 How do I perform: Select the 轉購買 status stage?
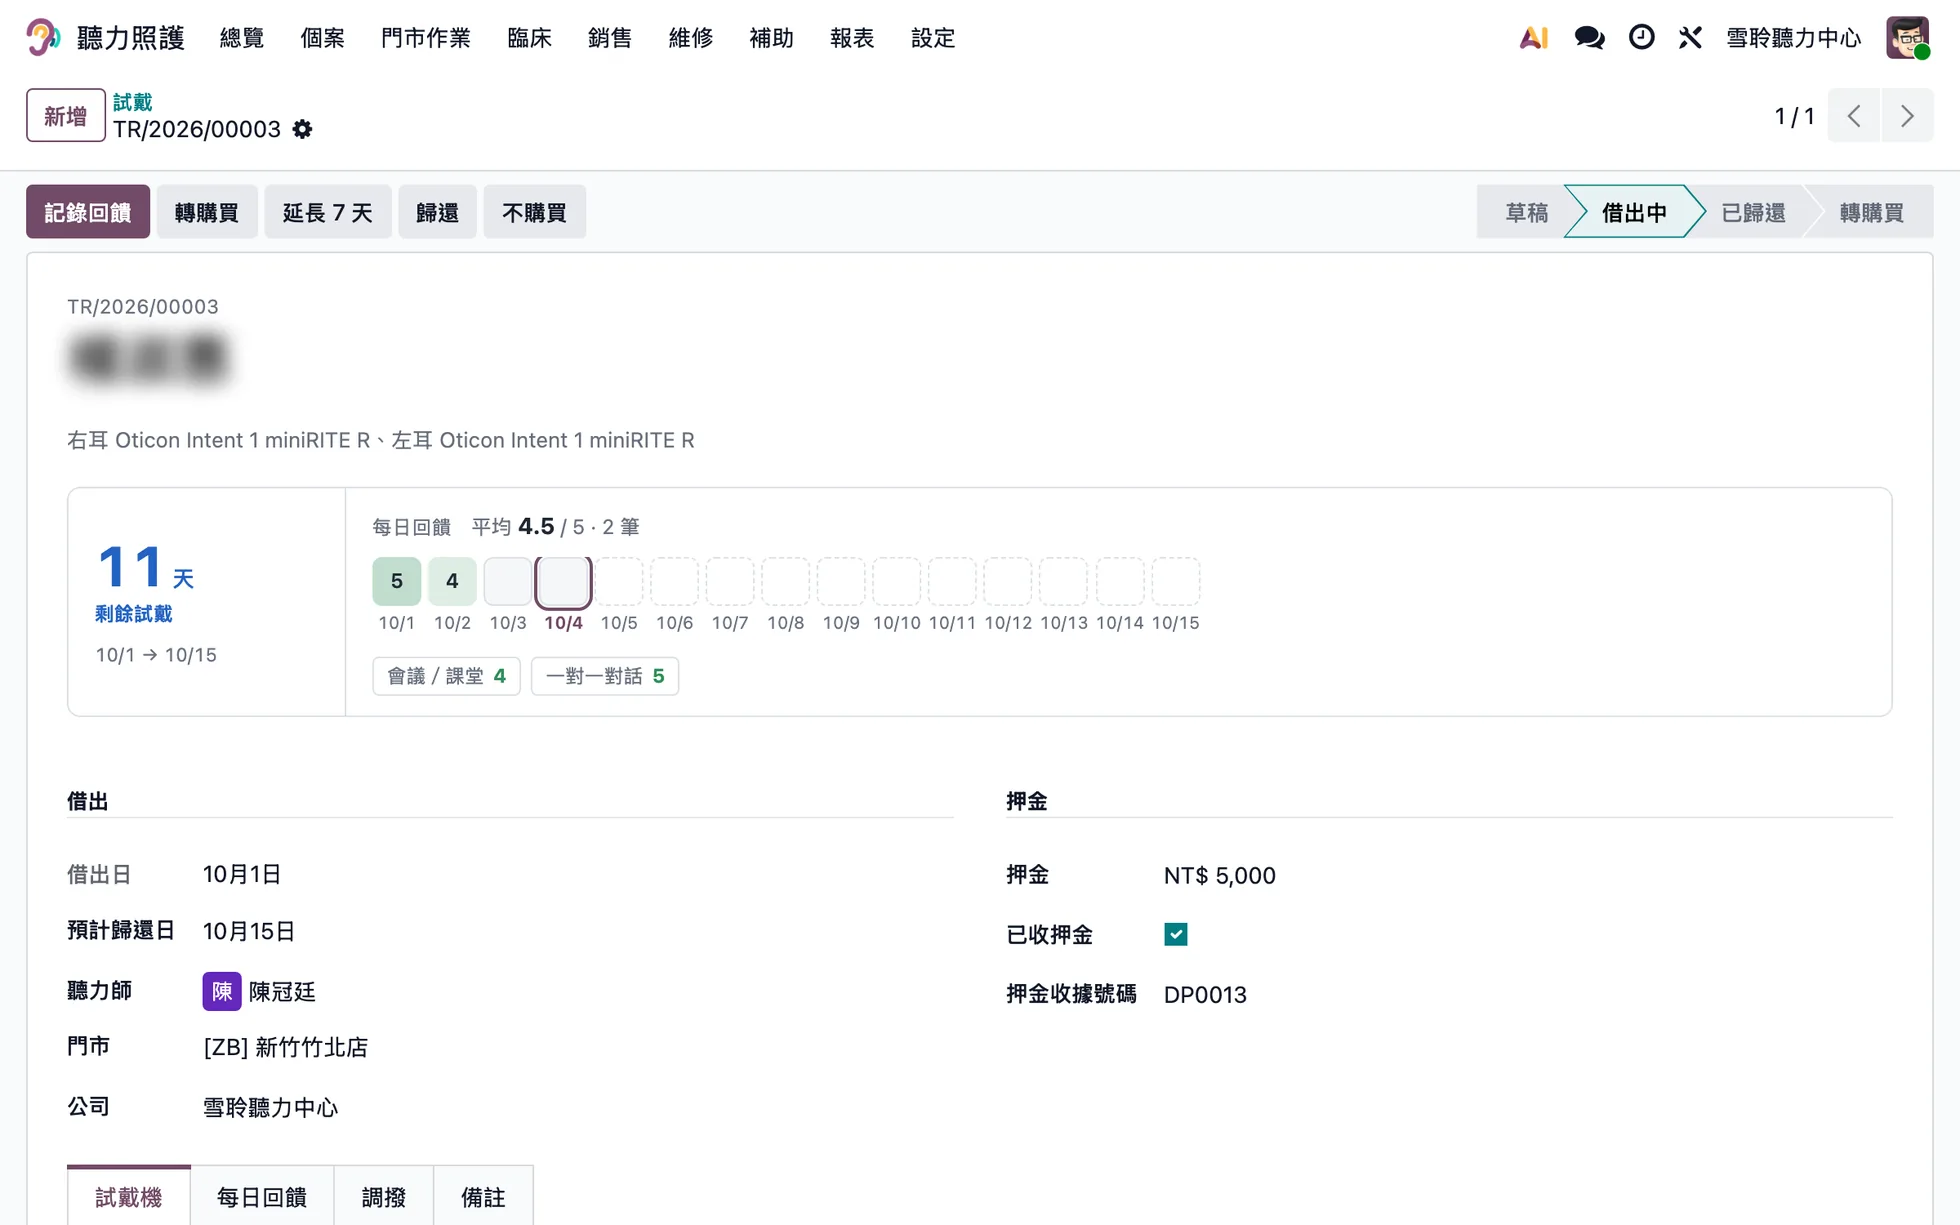pos(1871,212)
